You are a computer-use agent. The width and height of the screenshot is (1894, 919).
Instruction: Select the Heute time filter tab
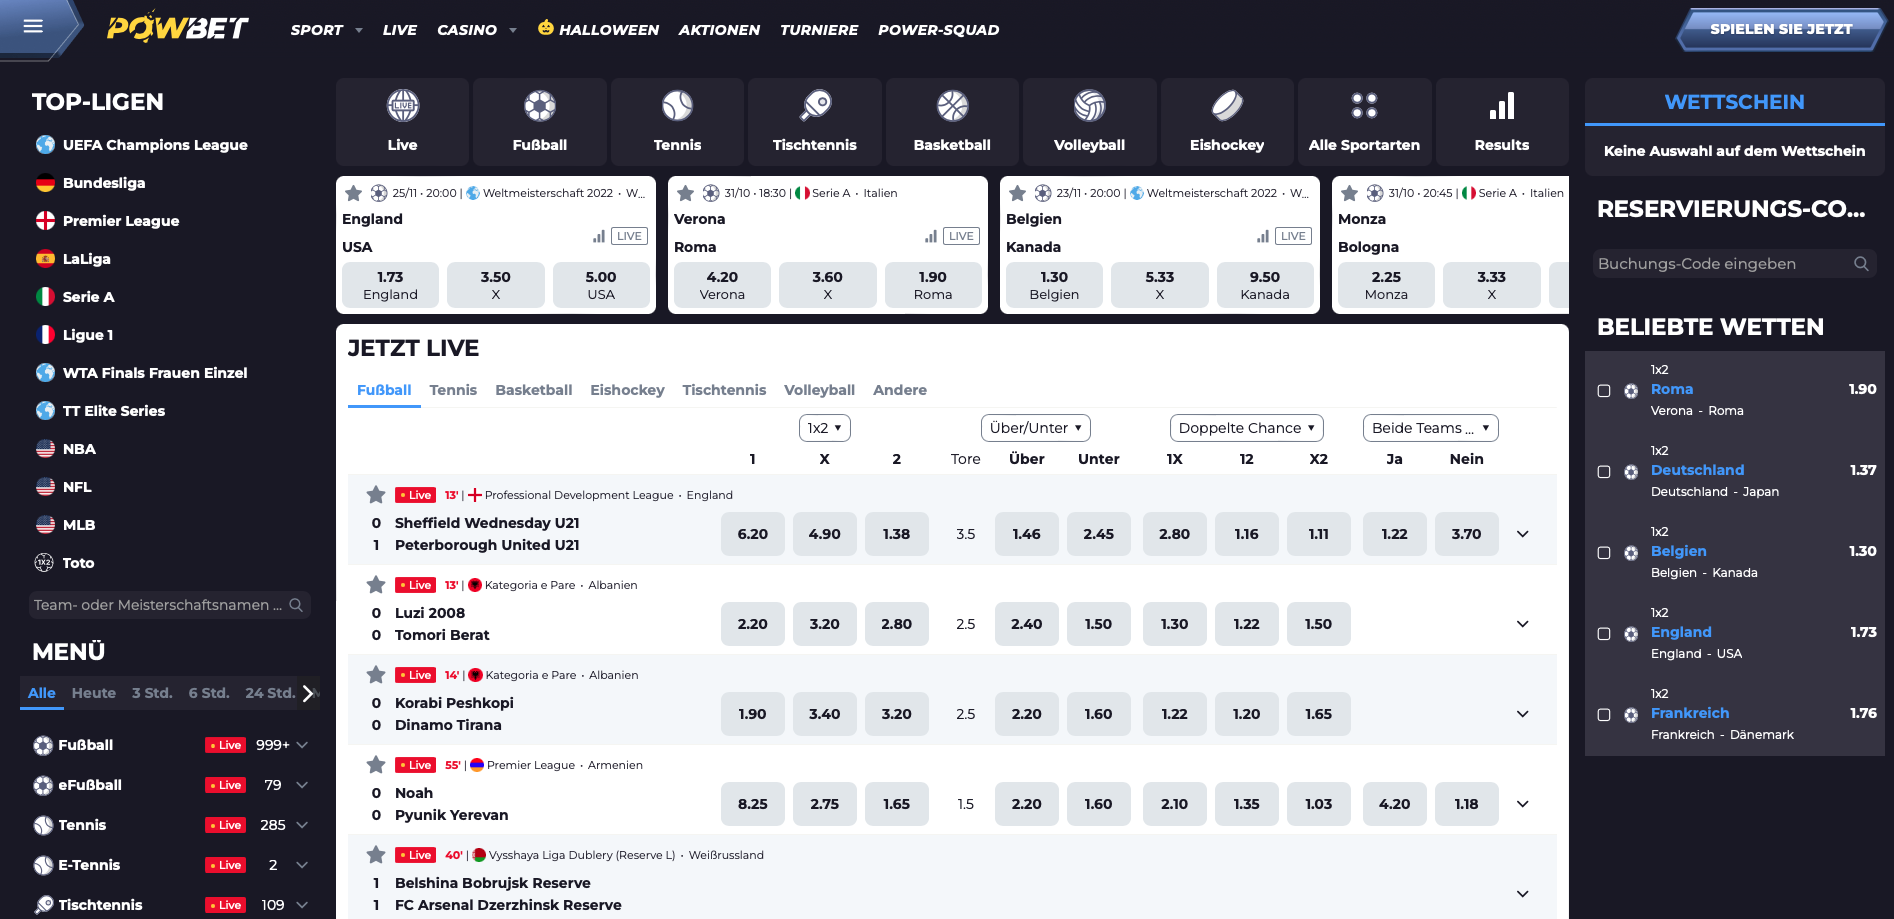pos(94,693)
